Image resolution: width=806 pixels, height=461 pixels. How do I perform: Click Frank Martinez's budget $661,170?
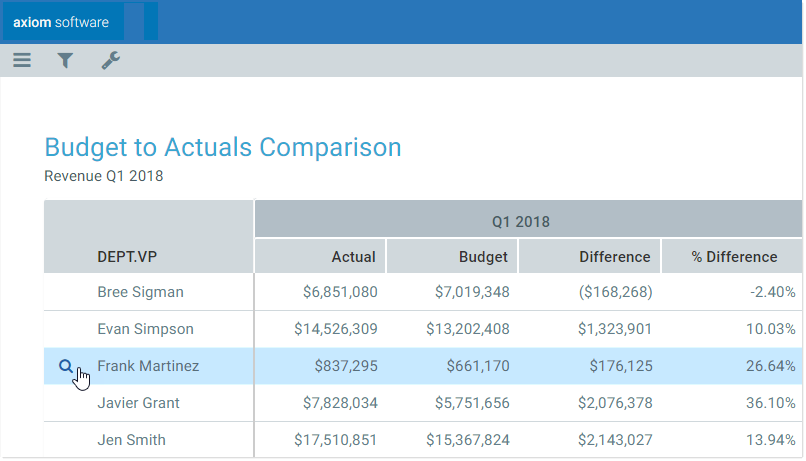[x=478, y=366]
